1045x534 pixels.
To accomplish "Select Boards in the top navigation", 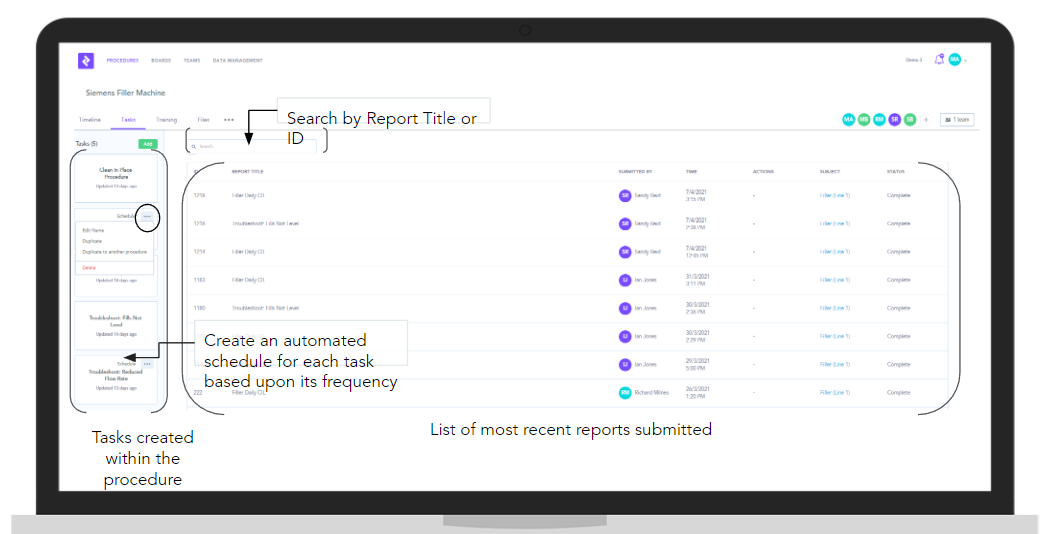I will point(161,61).
